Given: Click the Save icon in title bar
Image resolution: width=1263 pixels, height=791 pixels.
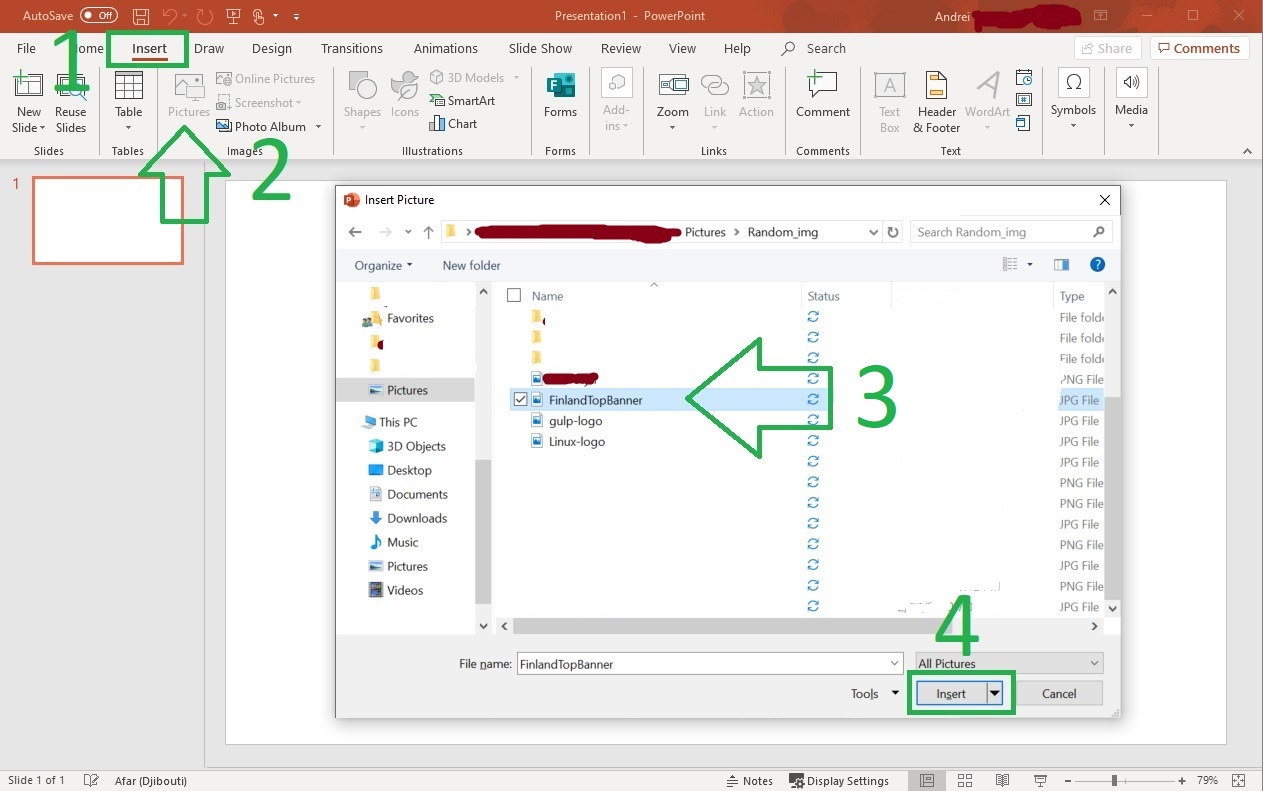Looking at the screenshot, I should 141,16.
